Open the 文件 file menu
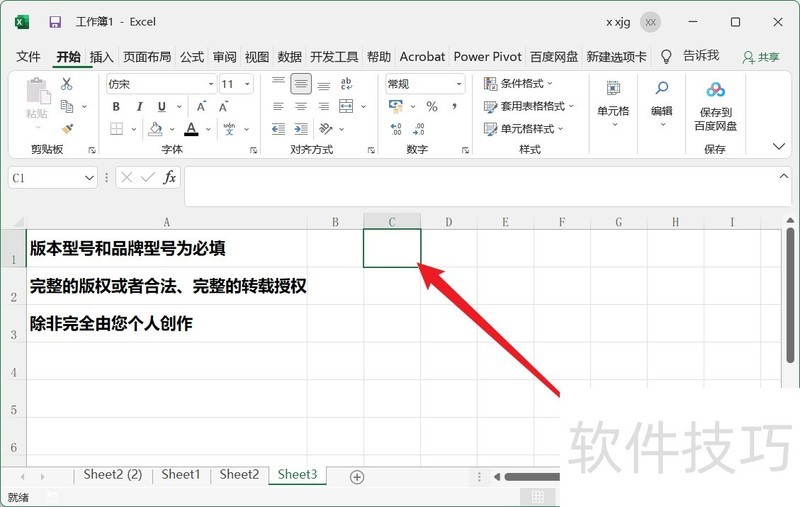Image resolution: width=800 pixels, height=507 pixels. (29, 57)
